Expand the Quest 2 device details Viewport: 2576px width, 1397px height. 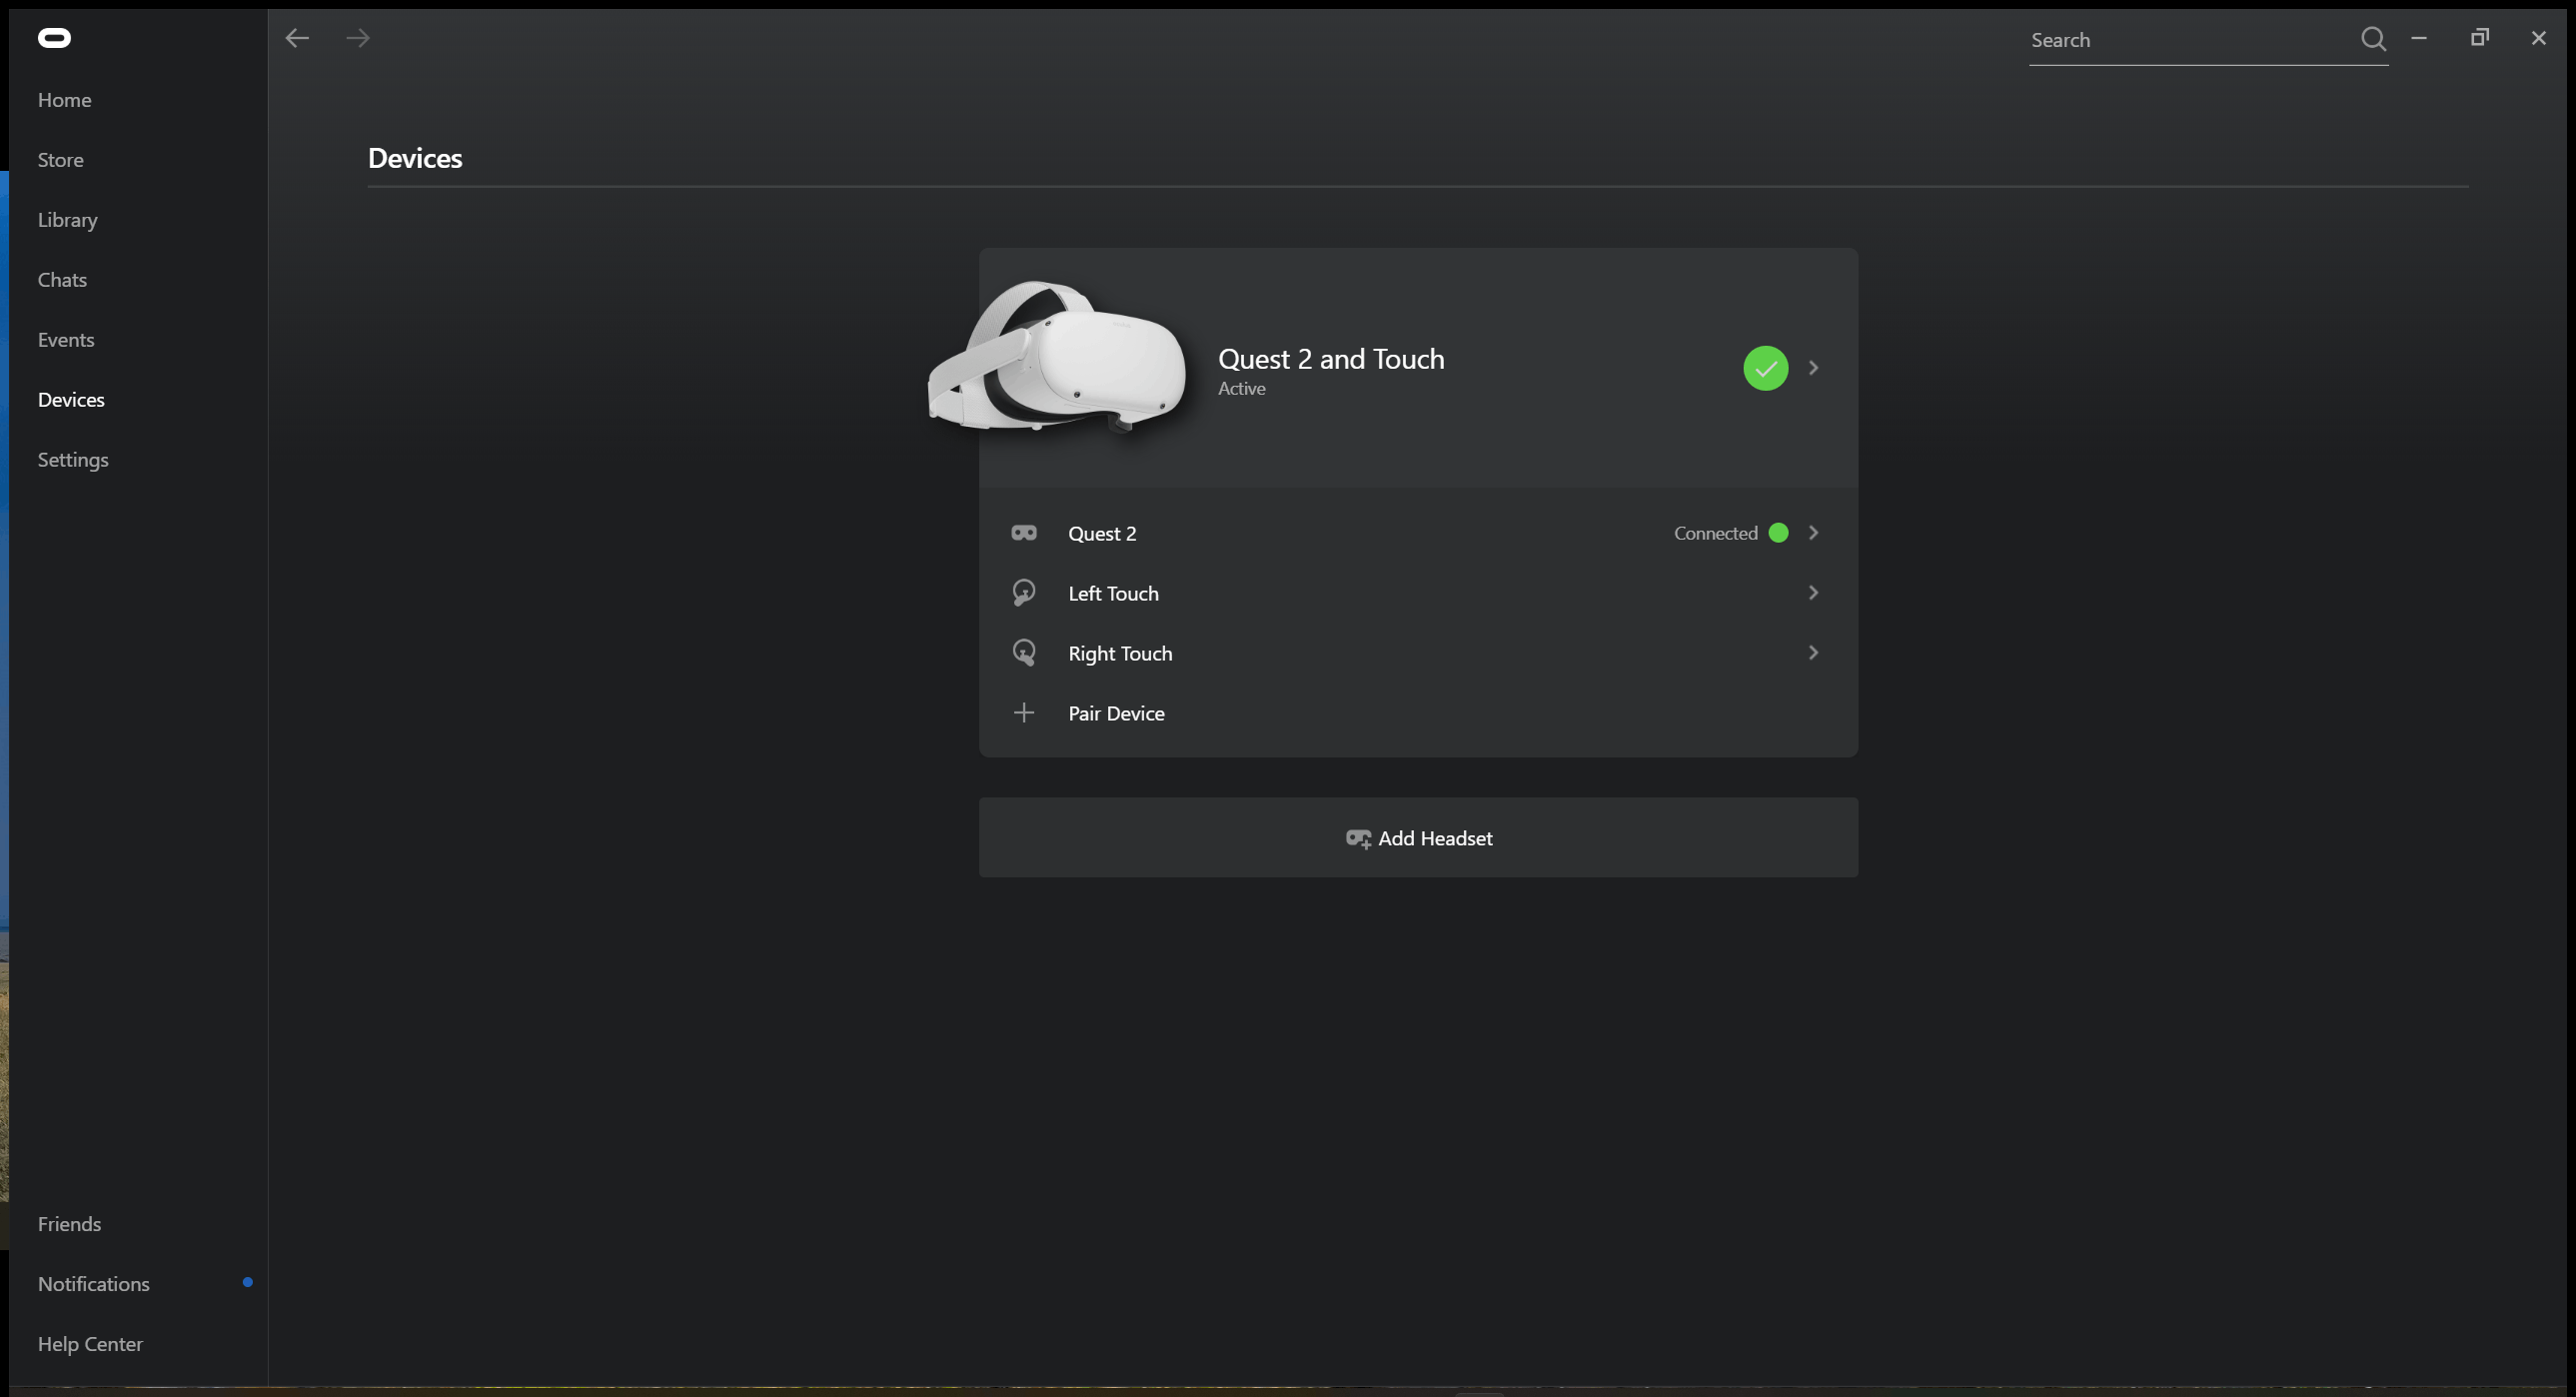pyautogui.click(x=1815, y=532)
